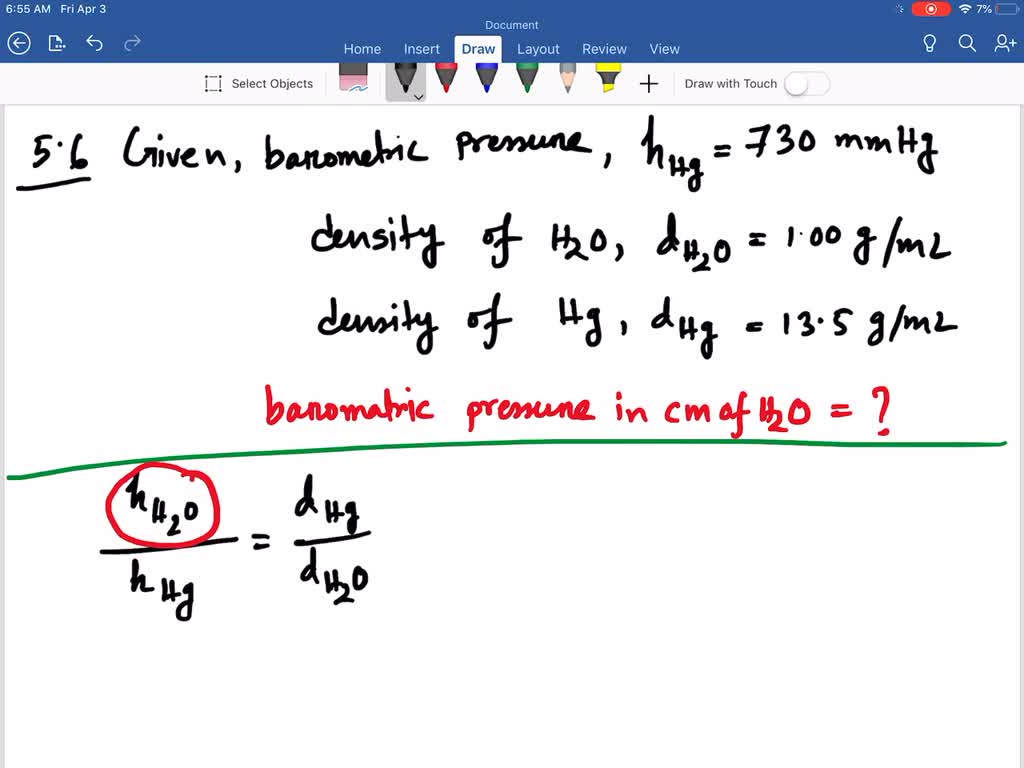Image resolution: width=1024 pixels, height=768 pixels.
Task: Toggle Draw with Touch off
Action: point(807,83)
